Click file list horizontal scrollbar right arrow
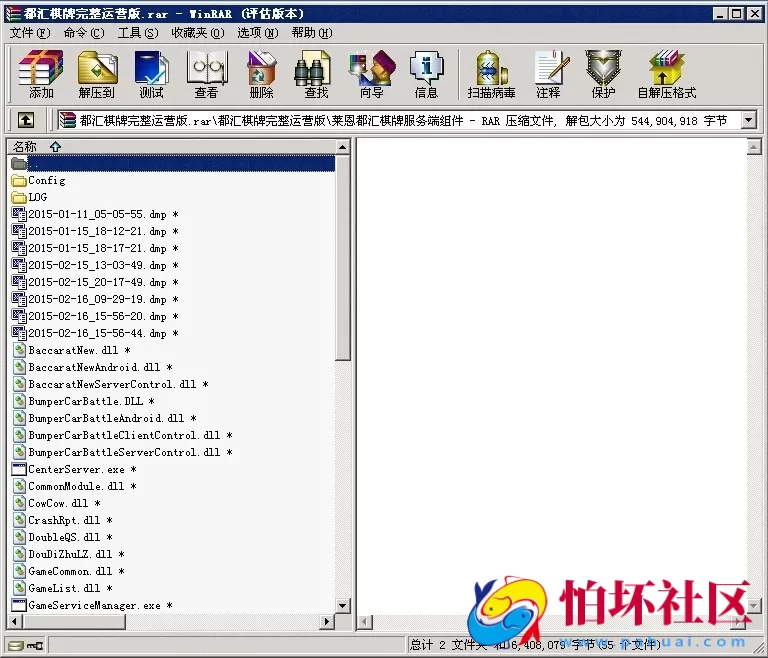This screenshot has width=768, height=658. point(326,622)
